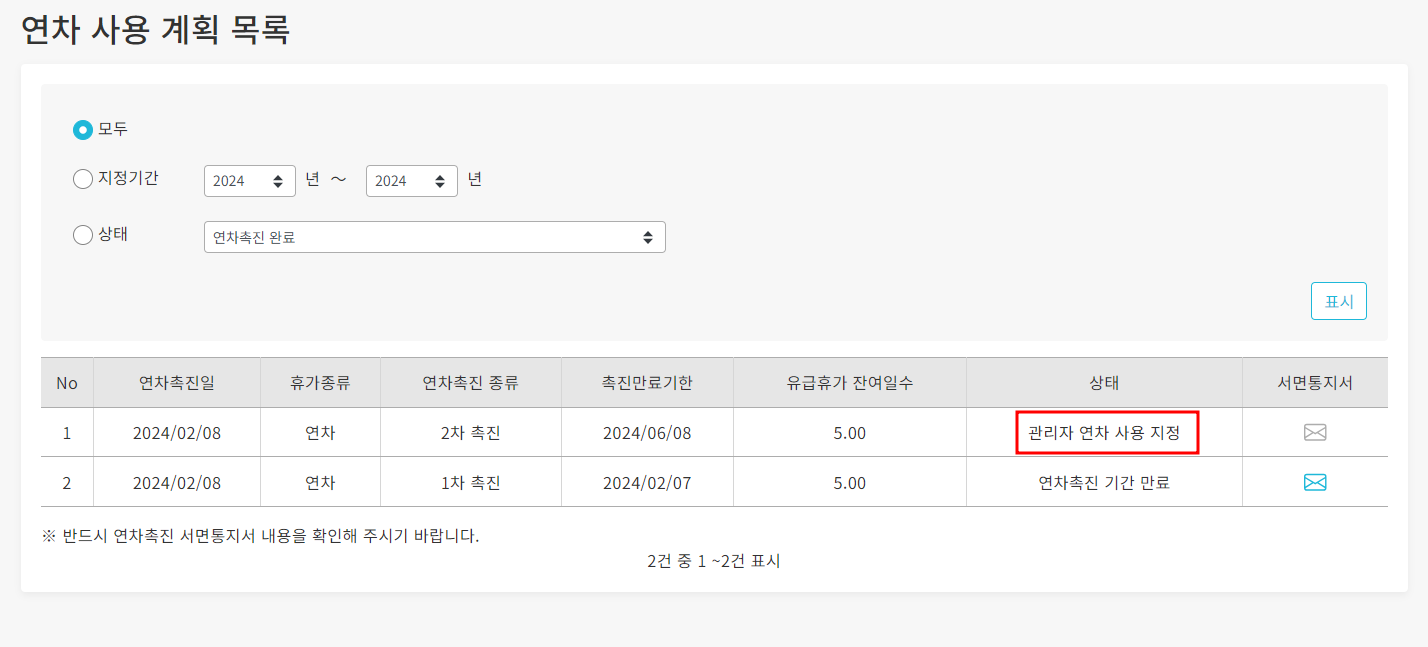1428x647 pixels.
Task: Select the 지정기간 radio option
Action: click(83, 180)
